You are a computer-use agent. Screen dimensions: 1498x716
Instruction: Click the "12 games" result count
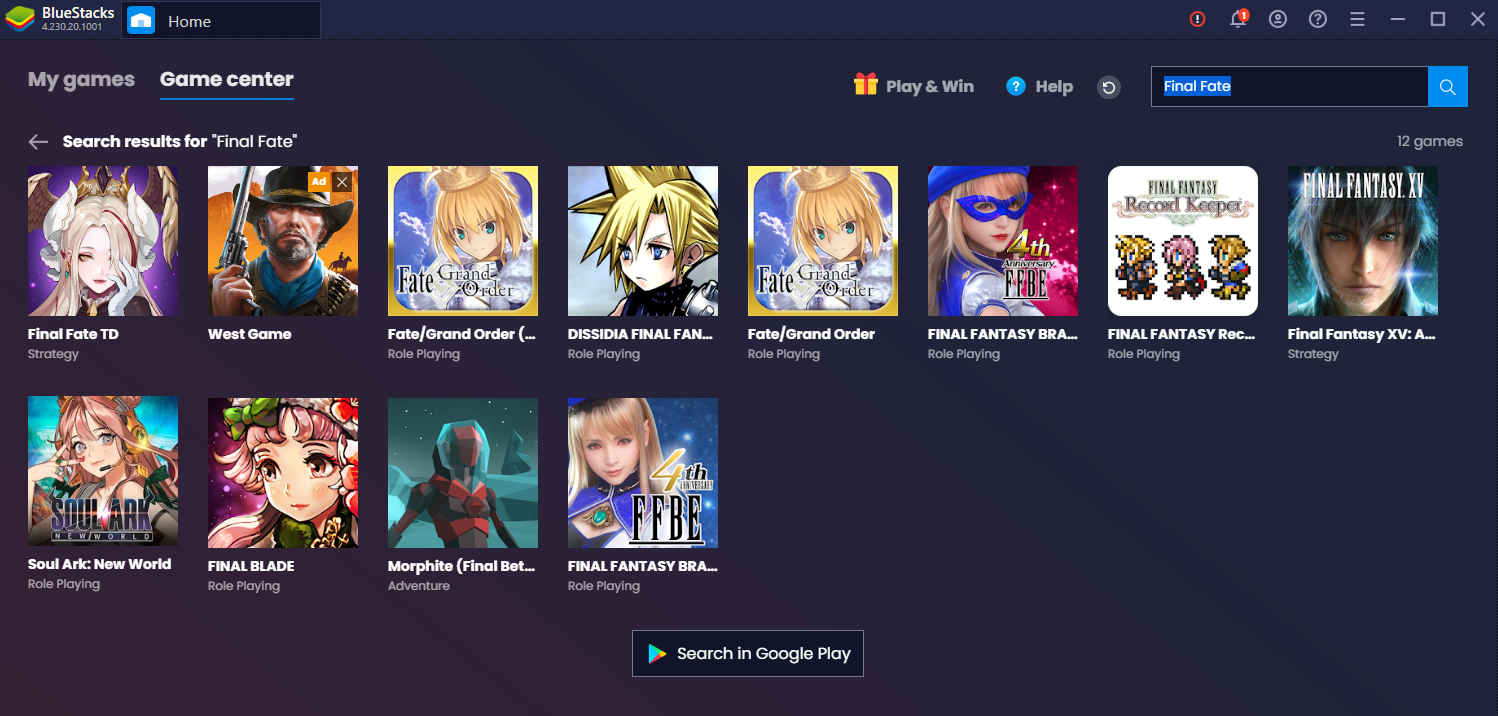click(x=1430, y=142)
